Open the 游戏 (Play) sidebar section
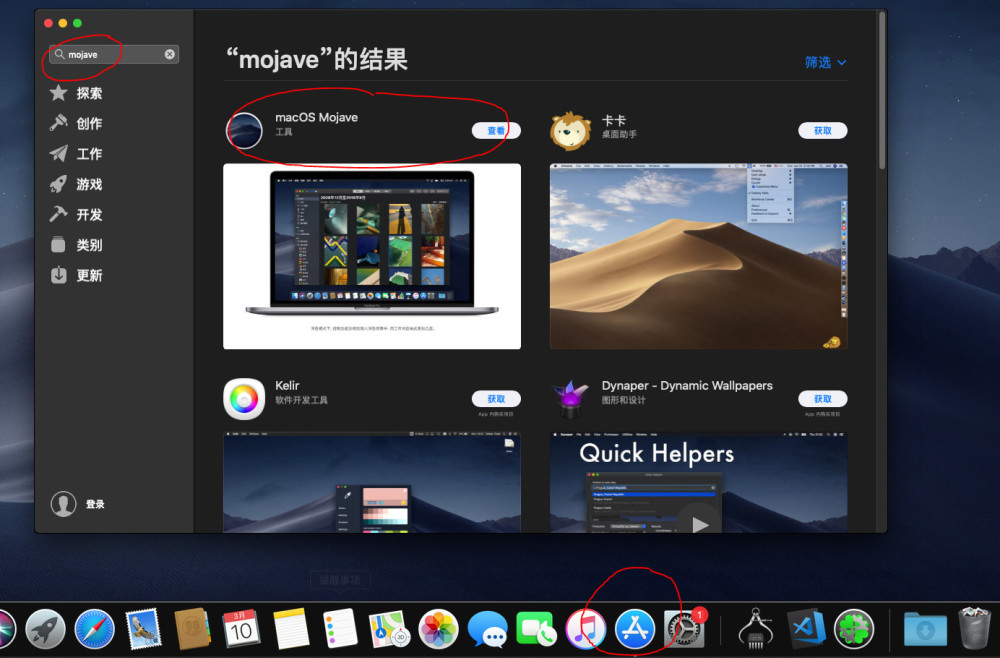Viewport: 1000px width, 658px height. (x=76, y=184)
